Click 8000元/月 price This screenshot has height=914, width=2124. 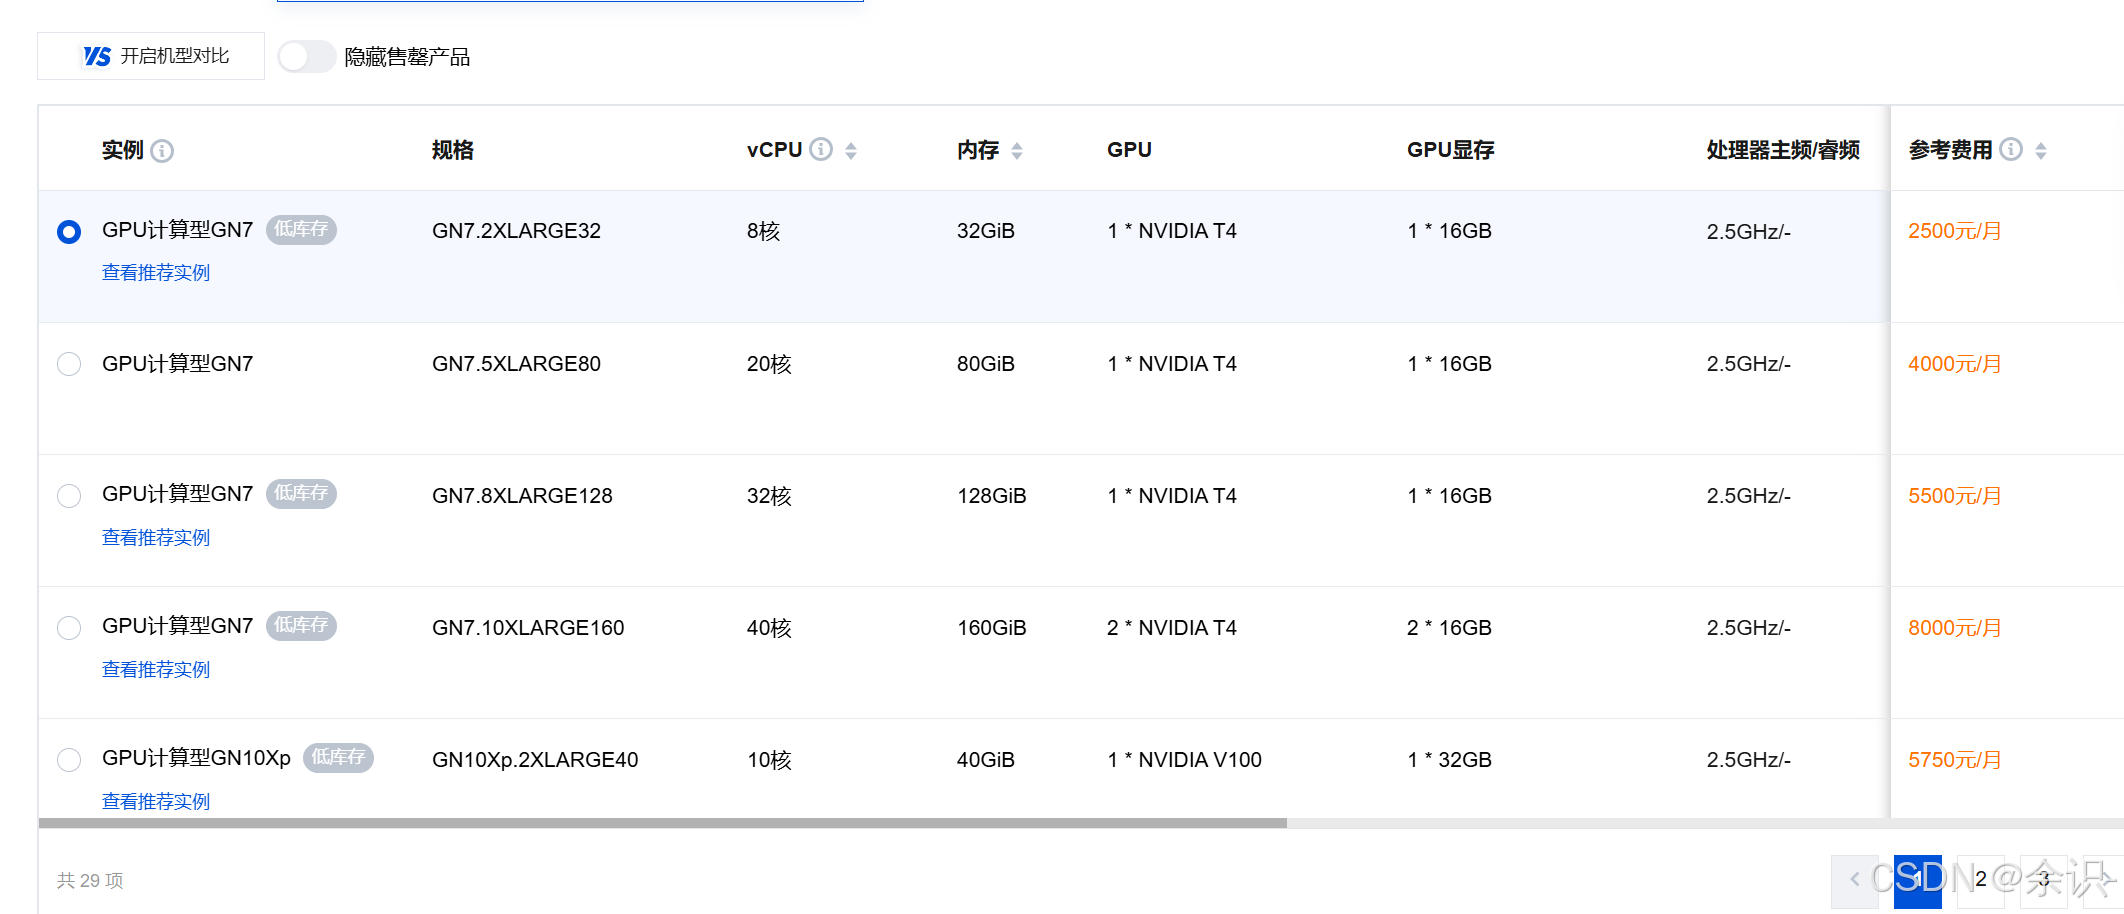(1954, 628)
